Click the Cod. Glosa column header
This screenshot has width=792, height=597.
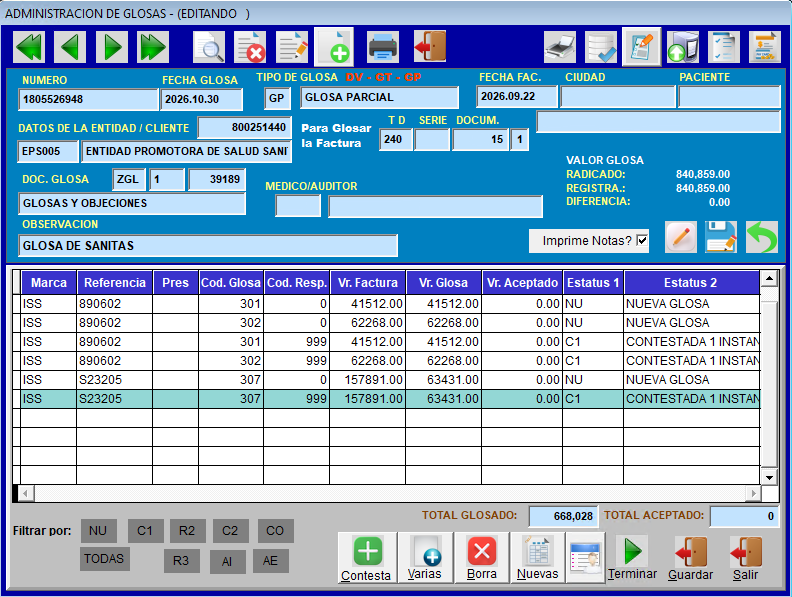click(x=231, y=283)
